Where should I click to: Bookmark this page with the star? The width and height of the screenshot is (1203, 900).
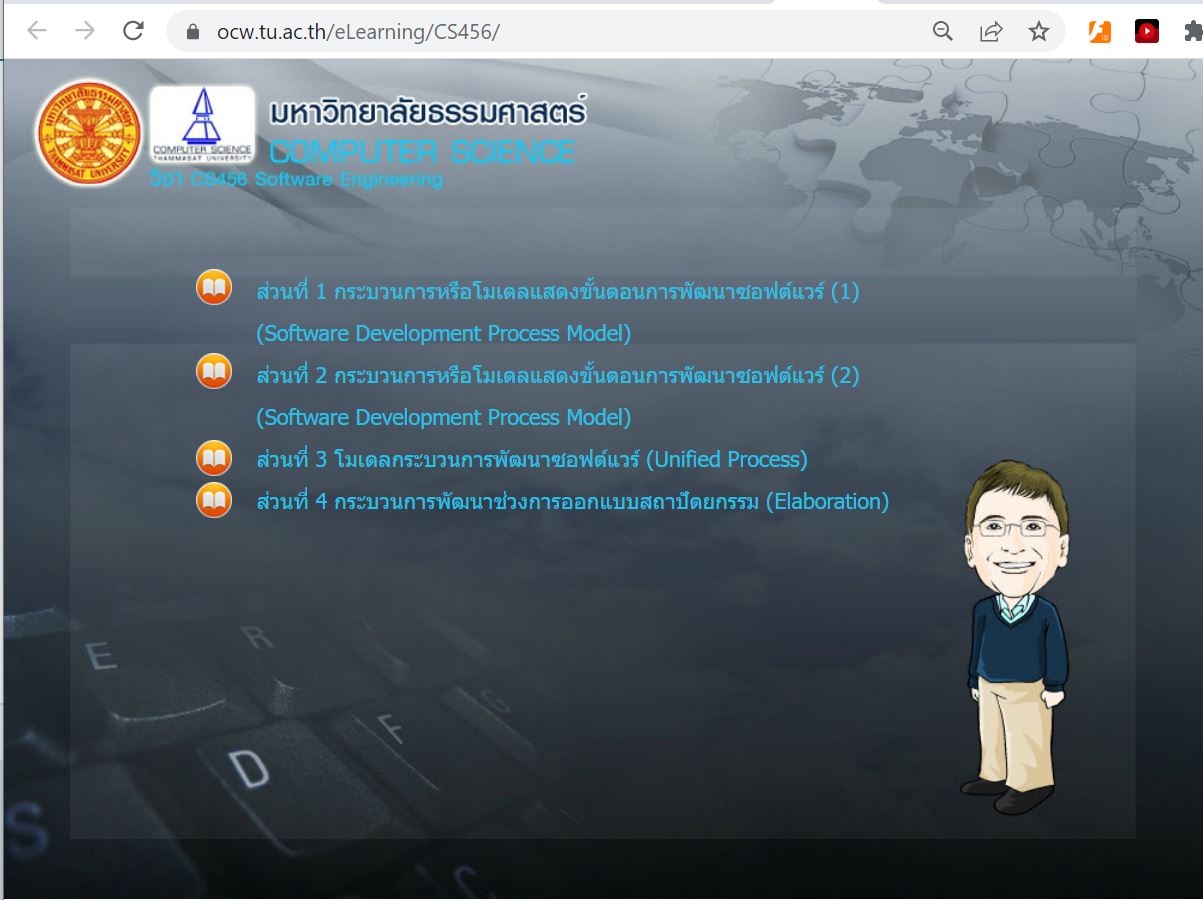1039,32
